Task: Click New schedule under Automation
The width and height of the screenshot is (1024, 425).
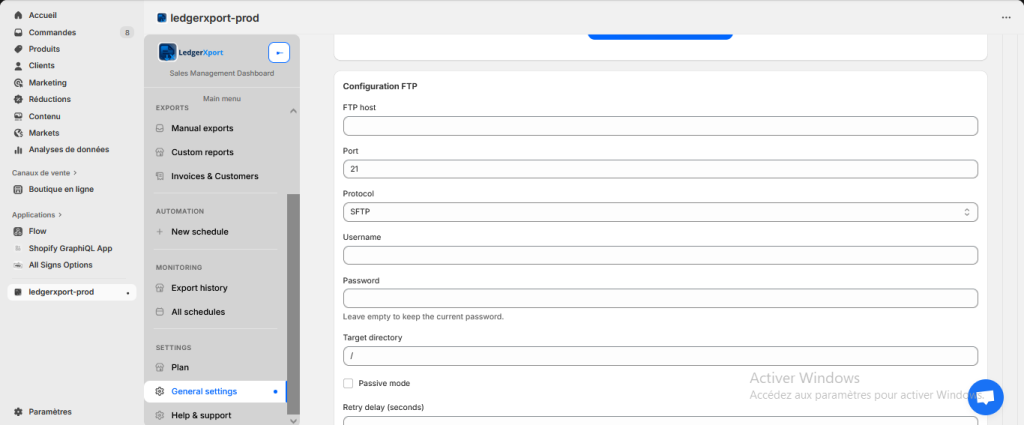Action: pyautogui.click(x=199, y=232)
